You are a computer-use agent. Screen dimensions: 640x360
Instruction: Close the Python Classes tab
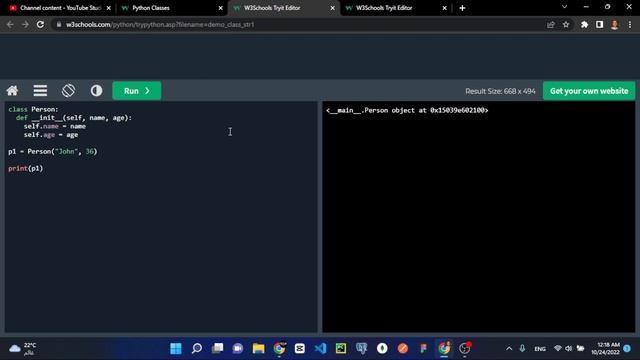point(220,8)
